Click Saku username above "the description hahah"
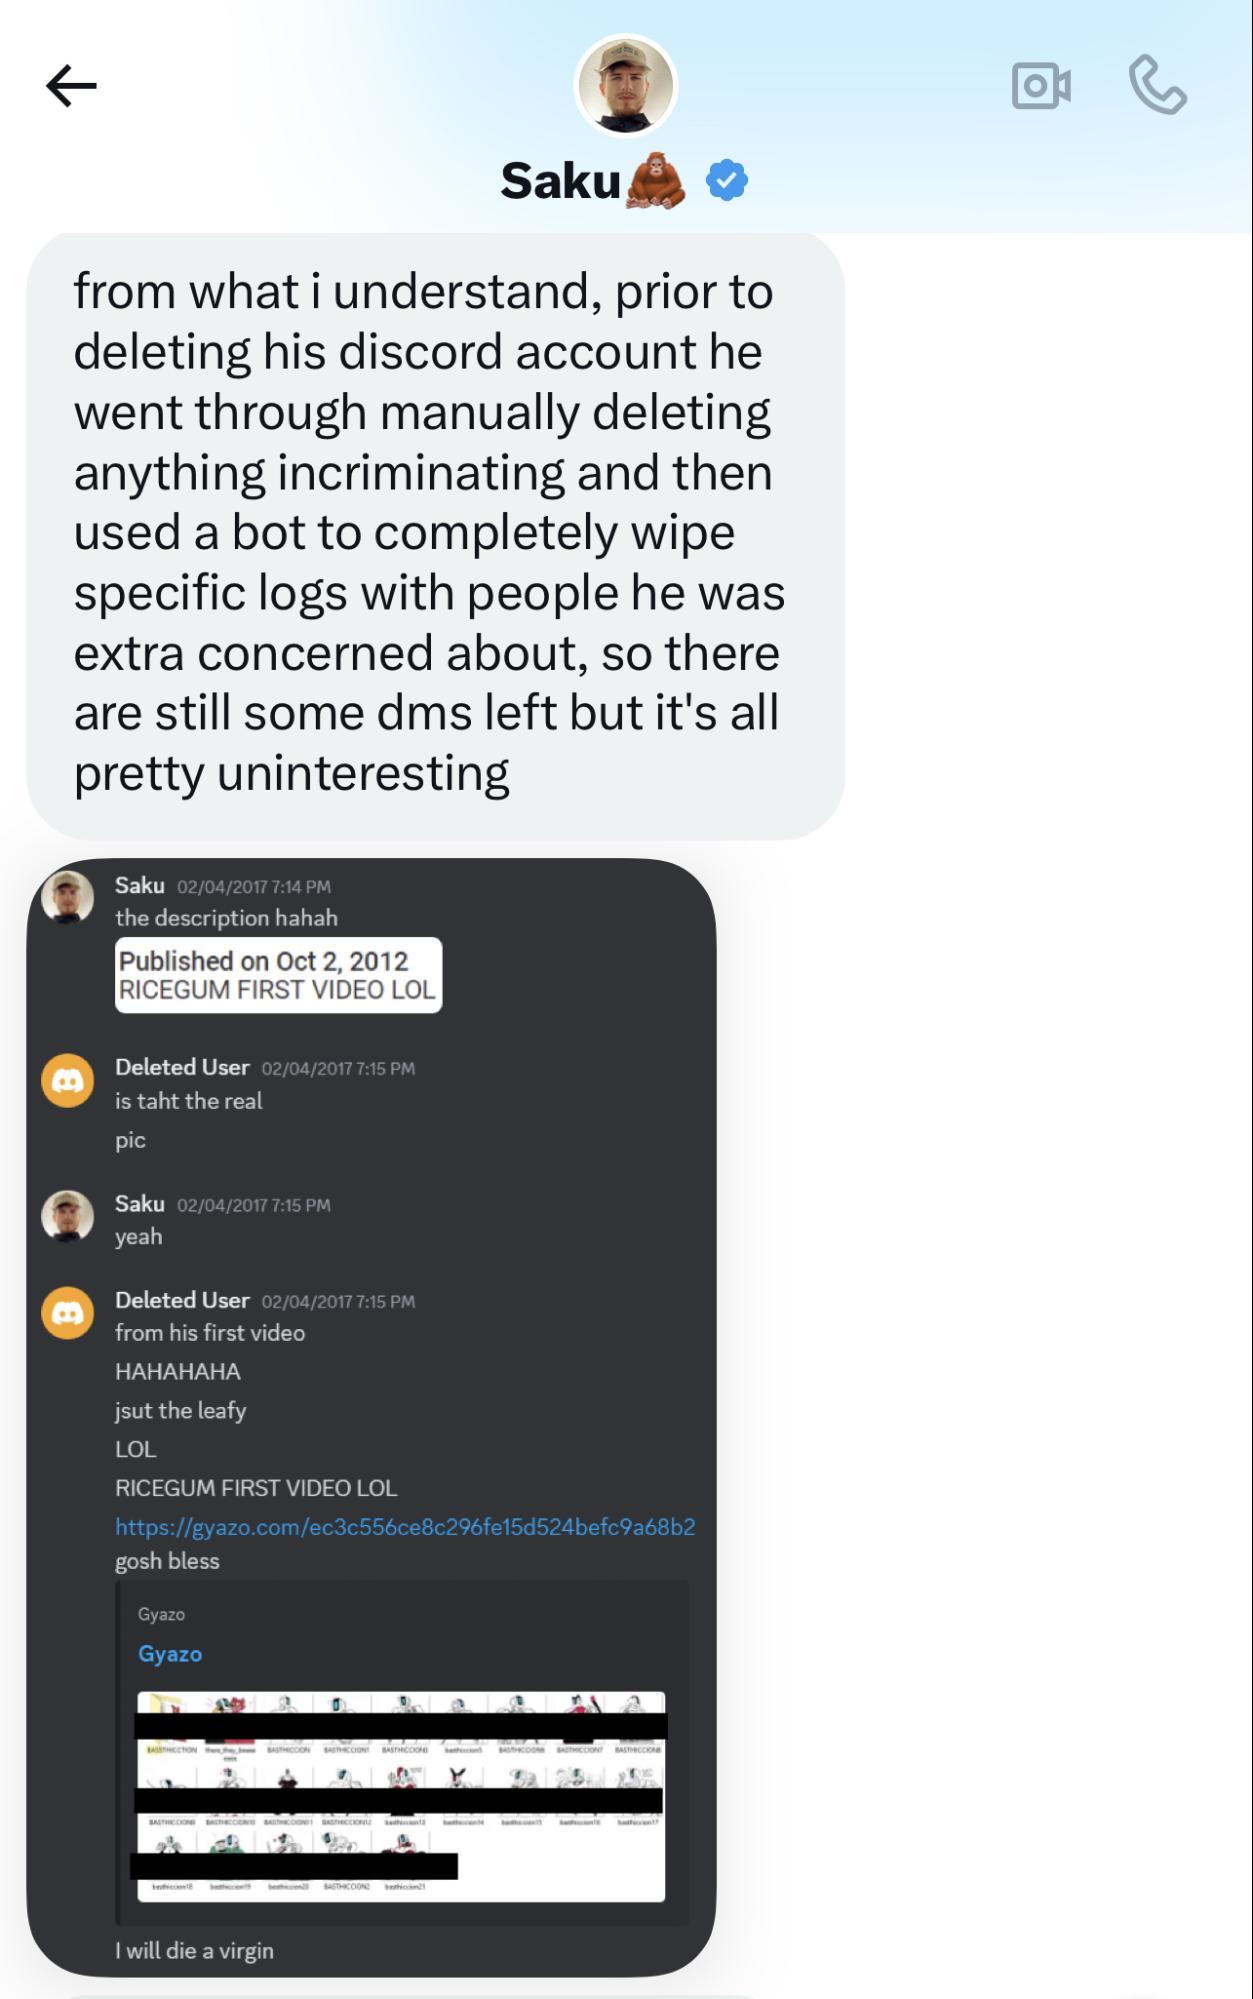1253x1999 pixels. (x=140, y=885)
